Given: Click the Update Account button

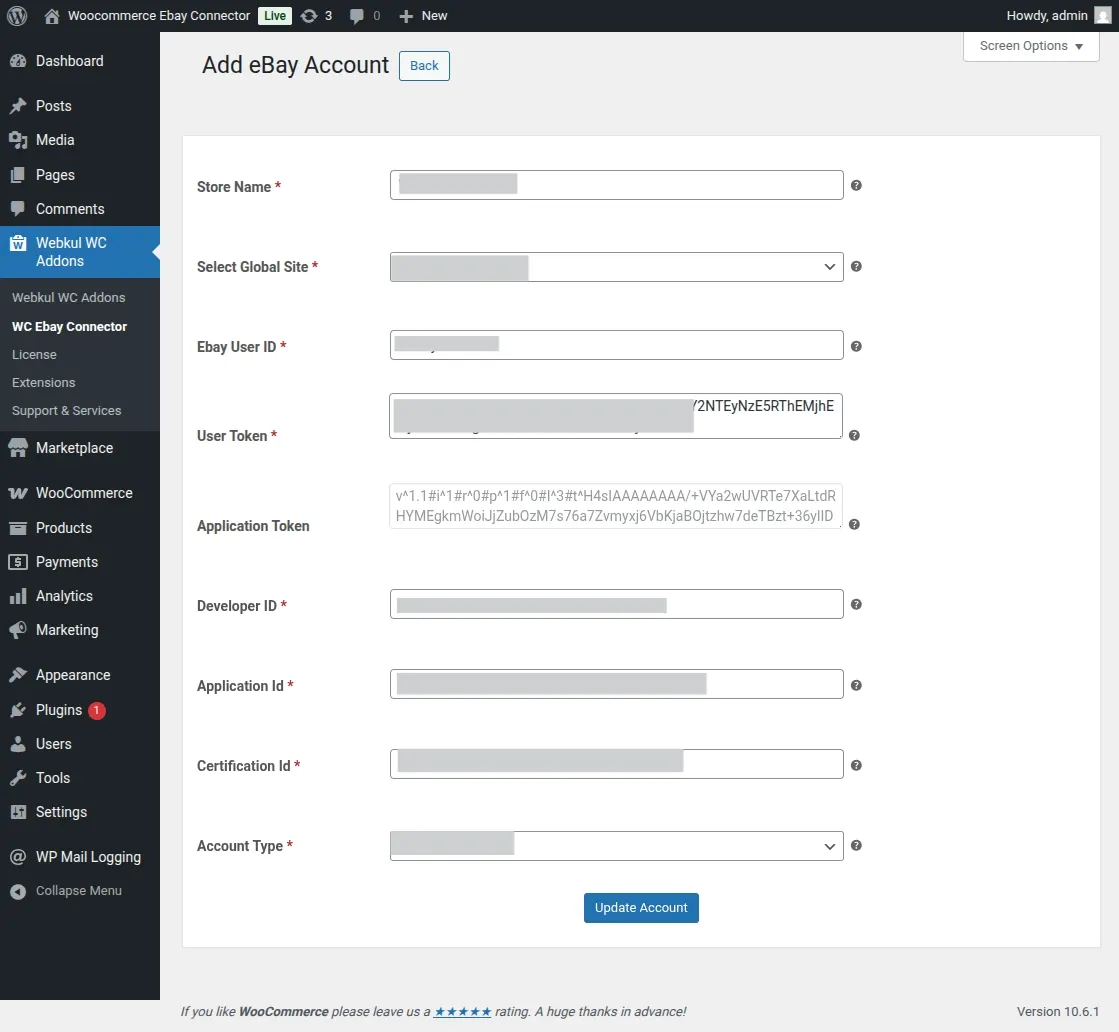Looking at the screenshot, I should click(x=641, y=908).
